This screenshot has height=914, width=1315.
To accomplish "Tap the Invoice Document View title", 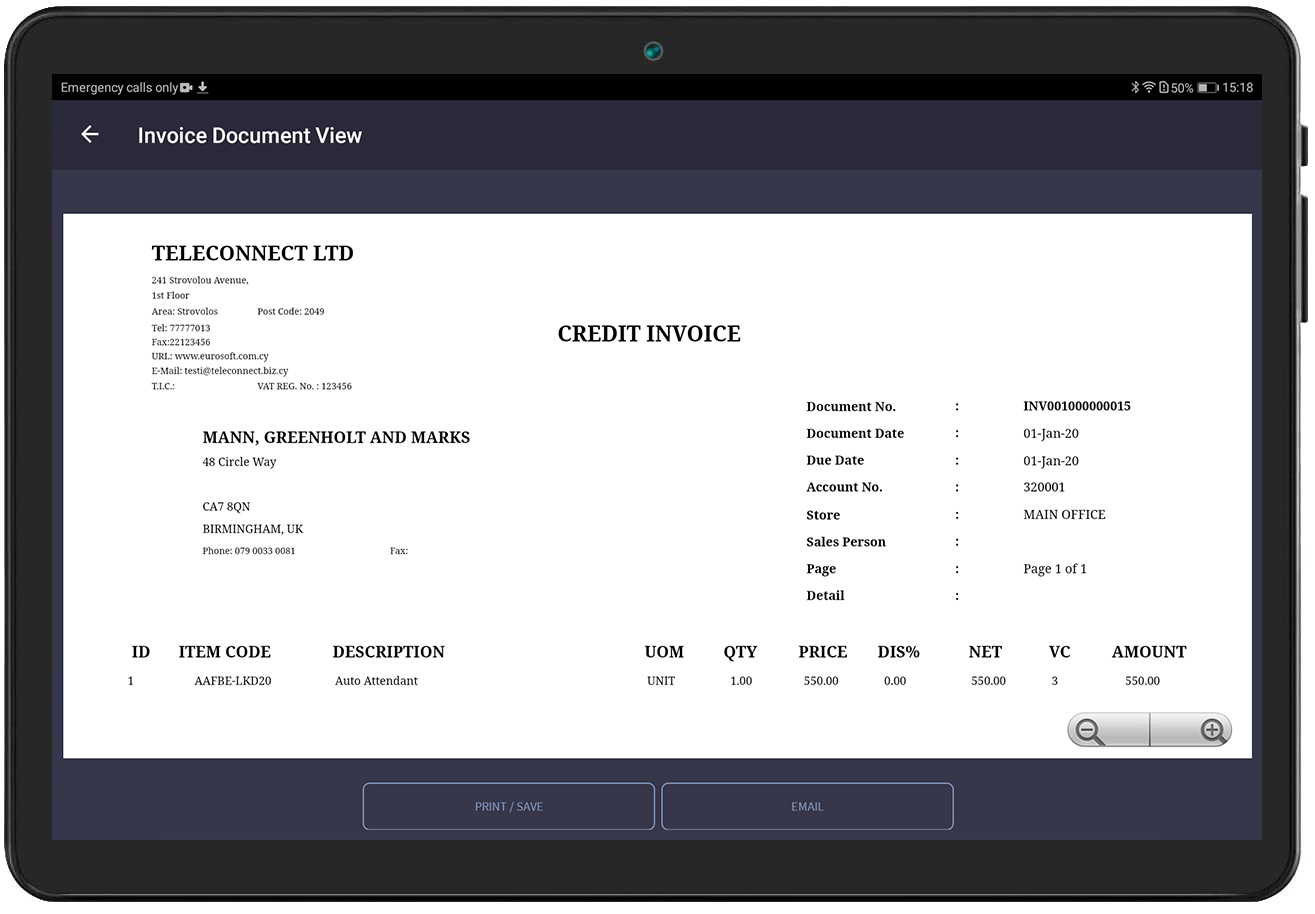I will click(249, 136).
